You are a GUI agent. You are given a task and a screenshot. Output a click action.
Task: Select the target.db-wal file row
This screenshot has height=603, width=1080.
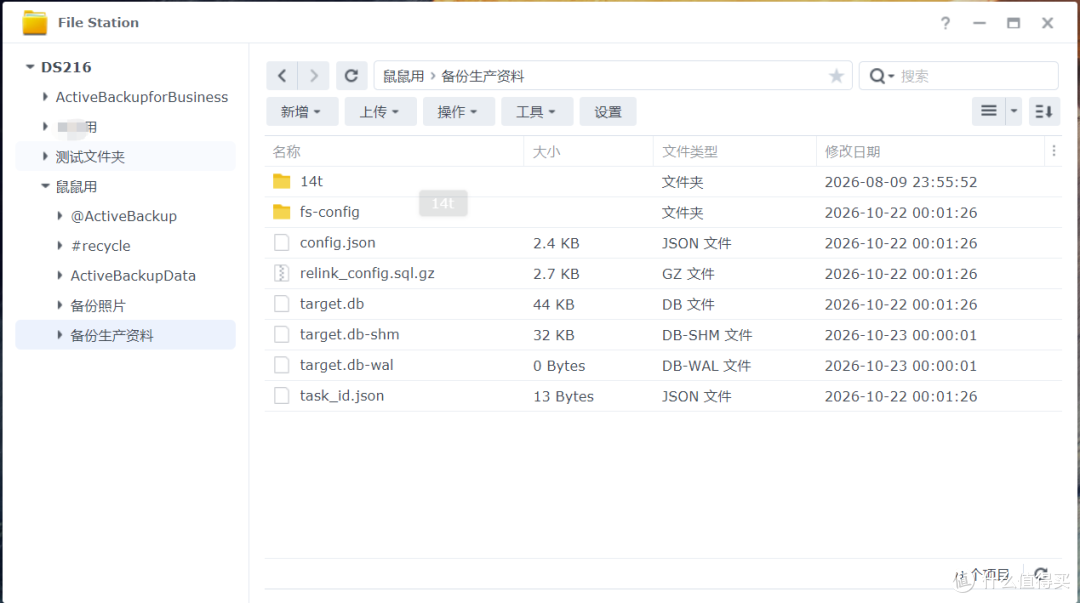pos(663,365)
